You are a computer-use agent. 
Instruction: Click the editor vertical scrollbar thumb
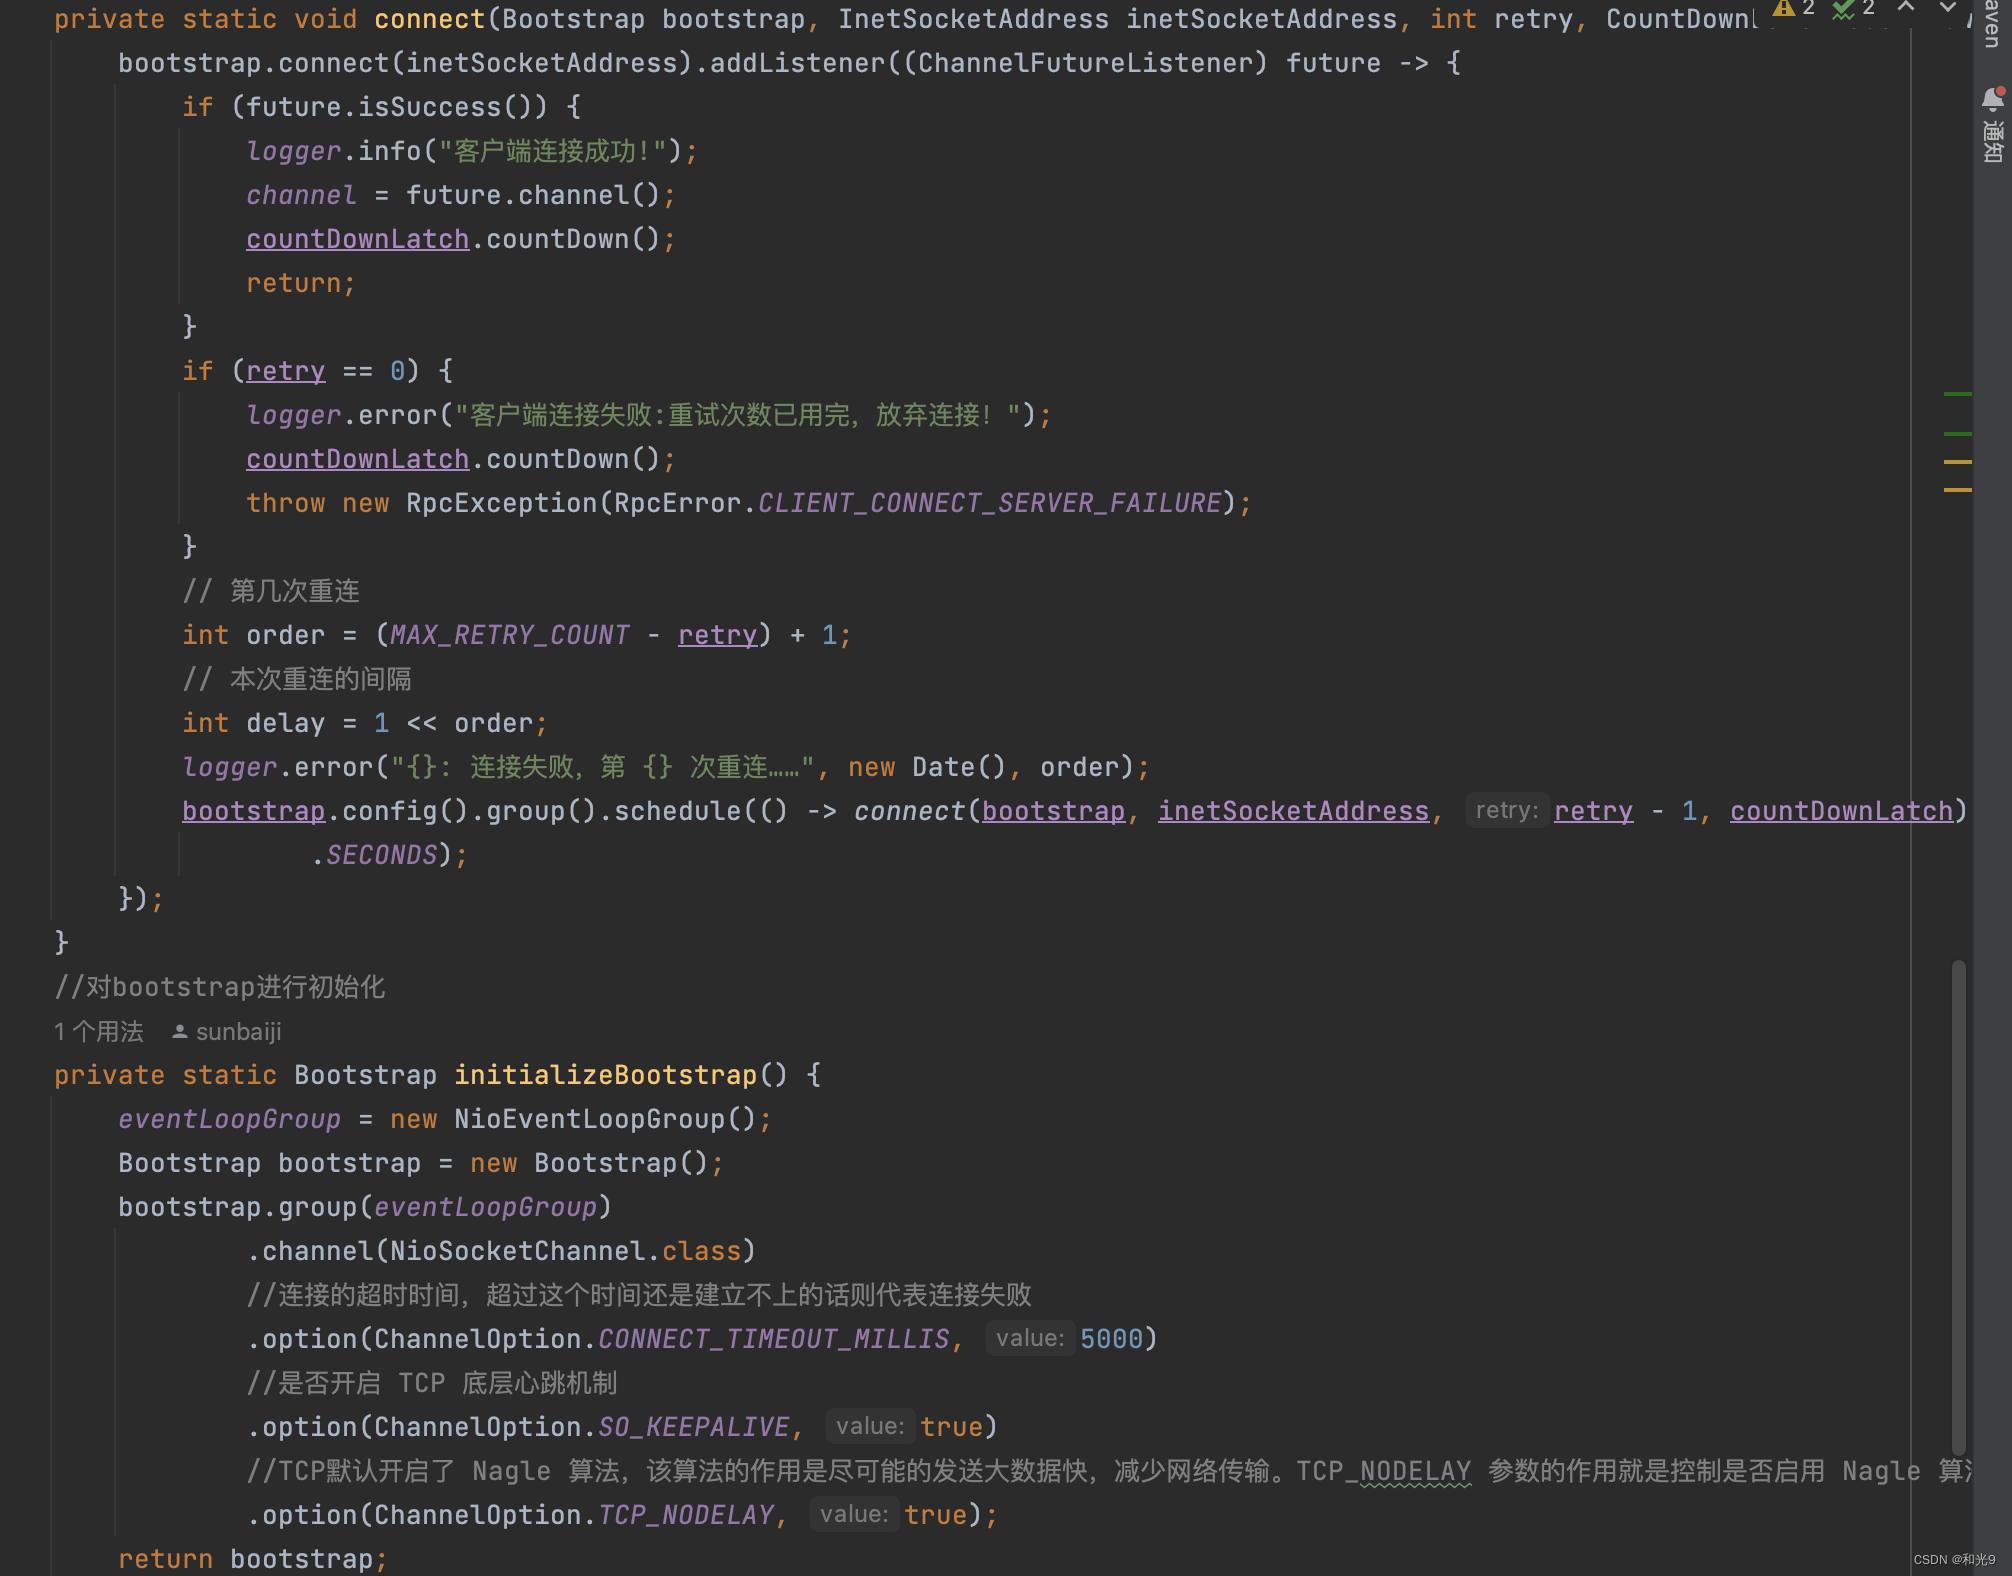pyautogui.click(x=1958, y=1207)
